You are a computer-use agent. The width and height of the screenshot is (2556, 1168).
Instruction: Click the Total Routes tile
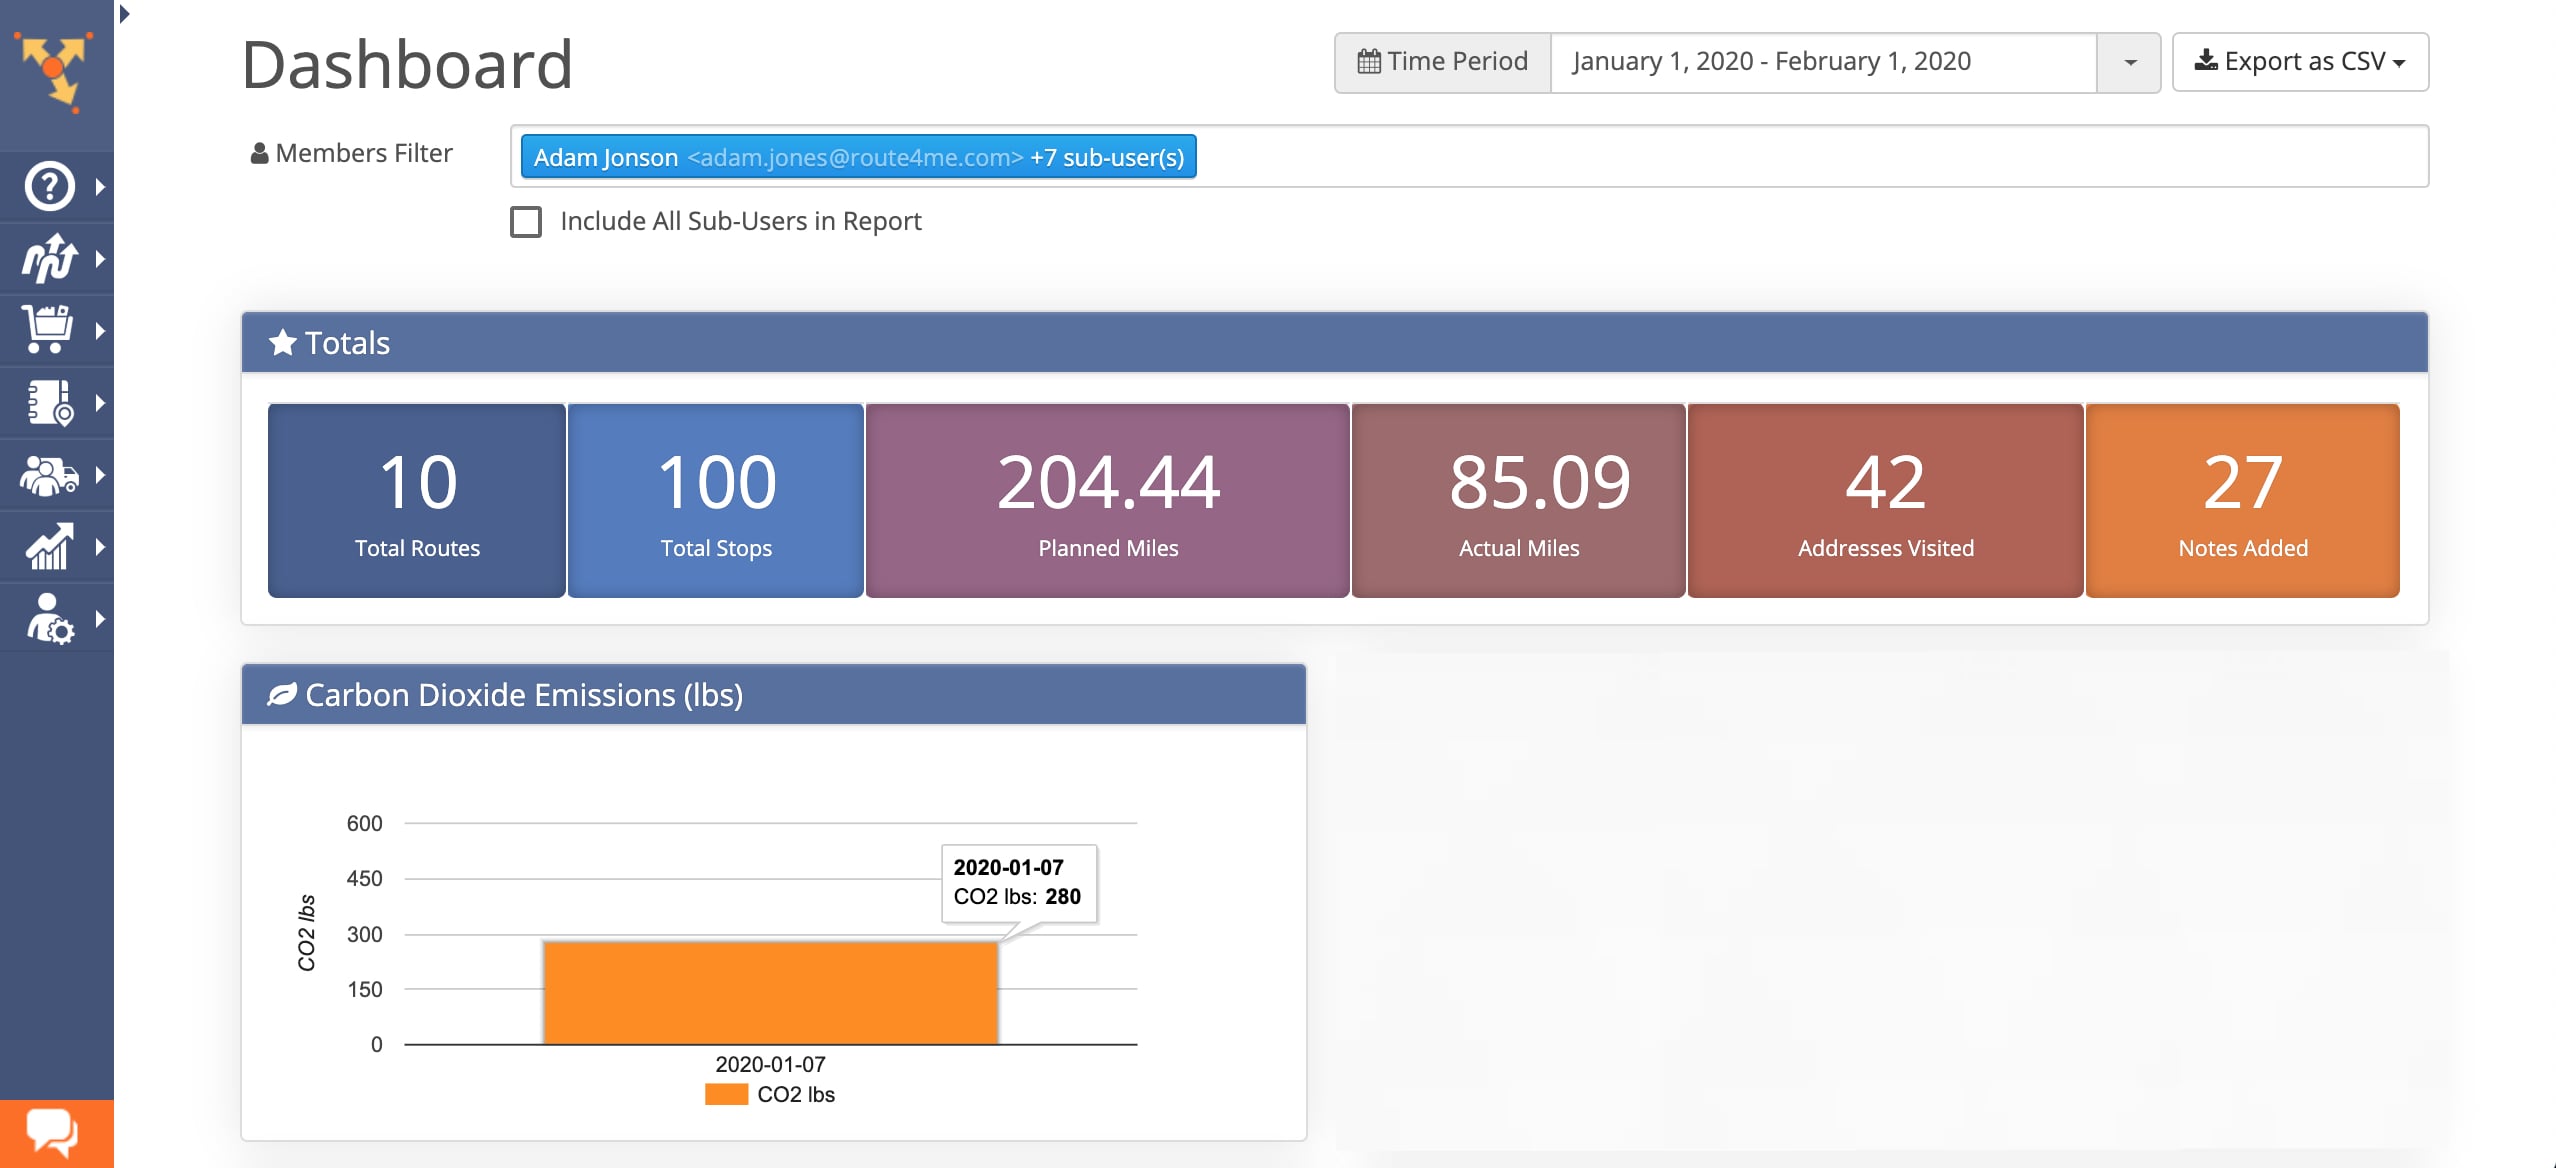click(x=417, y=500)
